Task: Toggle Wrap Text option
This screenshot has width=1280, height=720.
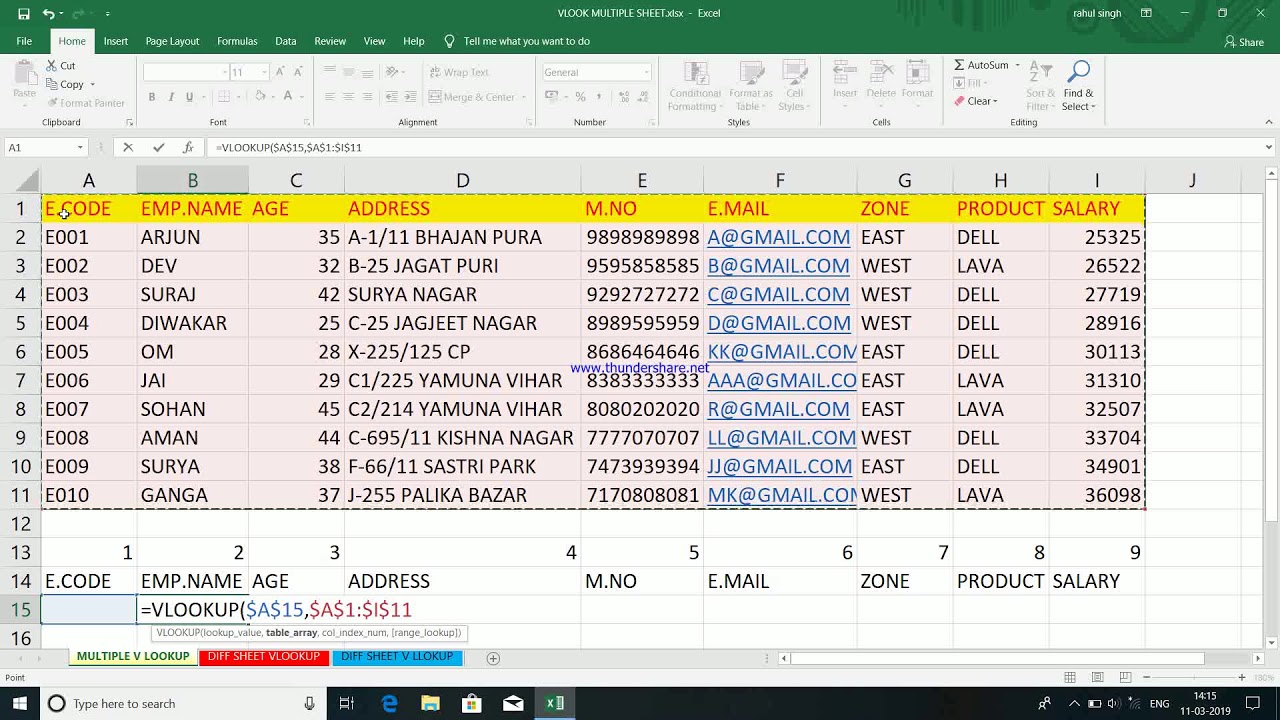Action: 459,72
